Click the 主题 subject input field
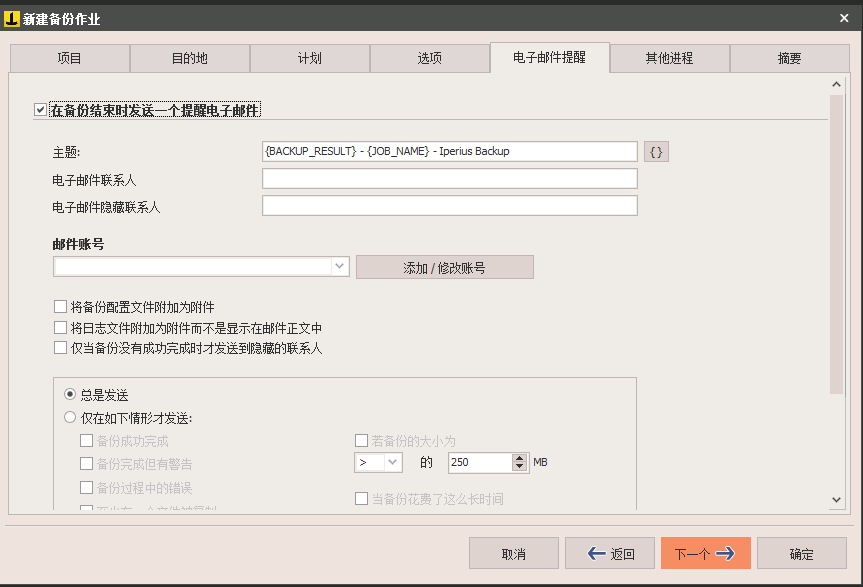Viewport: 863px width, 587px height. pos(450,151)
